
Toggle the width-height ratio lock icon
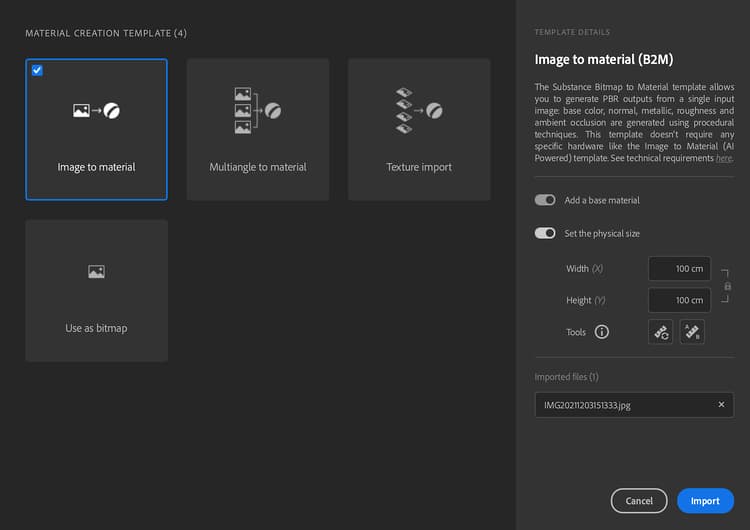[x=727, y=286]
